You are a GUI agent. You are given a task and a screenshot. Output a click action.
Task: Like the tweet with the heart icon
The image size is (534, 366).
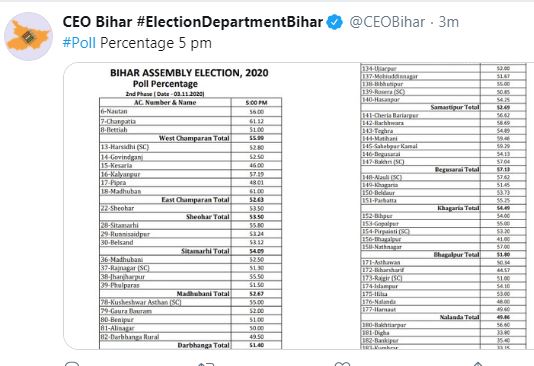click(x=342, y=364)
